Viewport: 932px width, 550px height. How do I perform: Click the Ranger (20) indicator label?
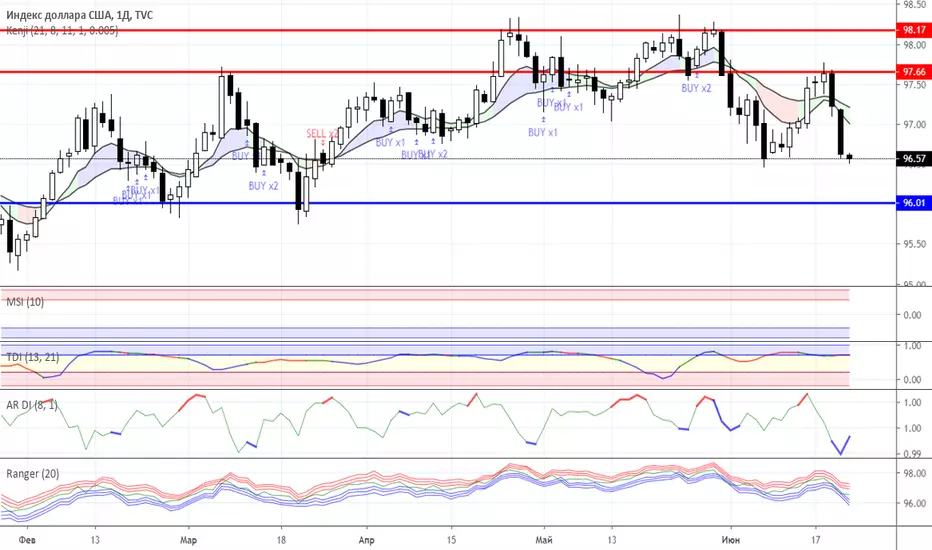33,474
